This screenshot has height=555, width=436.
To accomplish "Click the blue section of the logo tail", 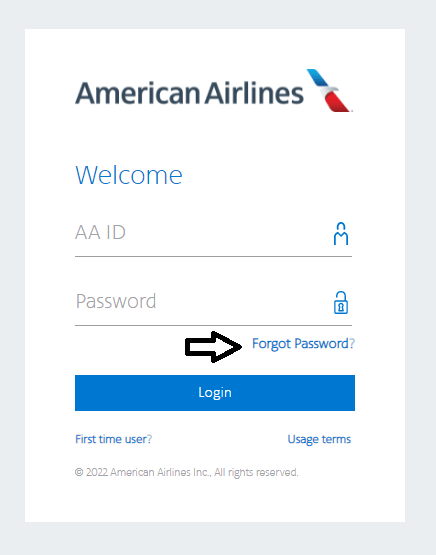I will tap(317, 77).
